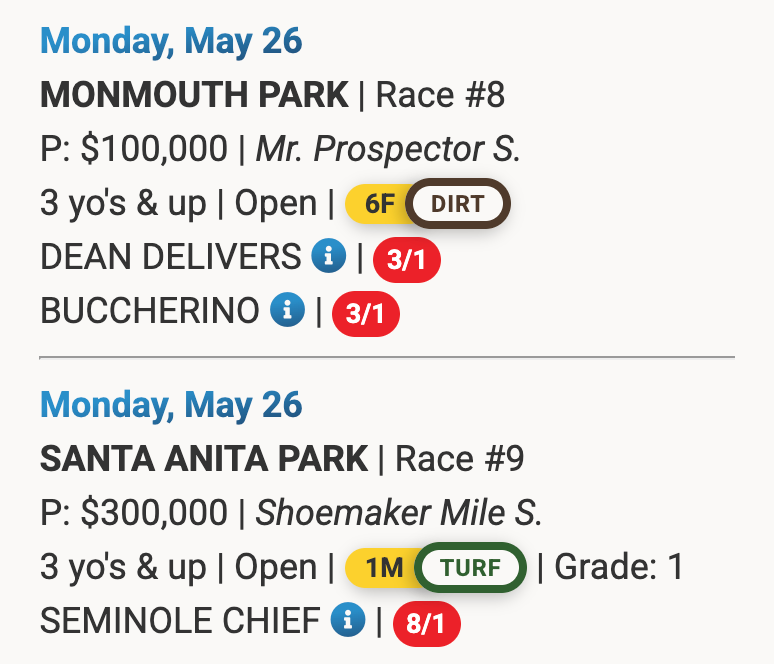Click MONMOUTH PARK track name
774x664 pixels.
[194, 95]
